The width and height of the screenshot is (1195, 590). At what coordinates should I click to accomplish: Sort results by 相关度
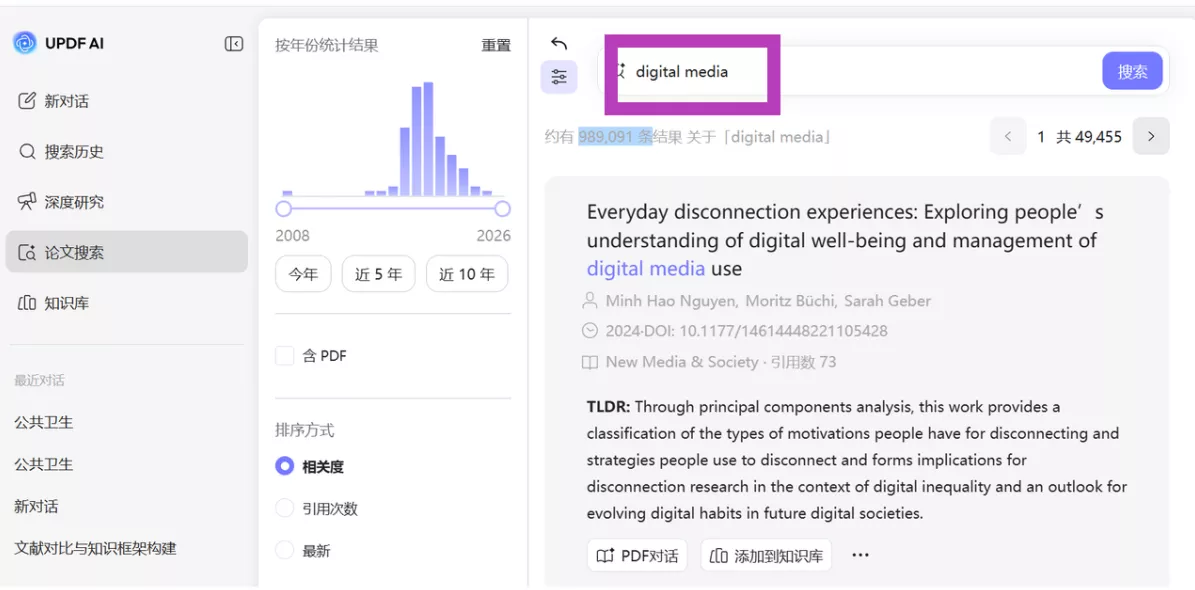click(x=285, y=467)
